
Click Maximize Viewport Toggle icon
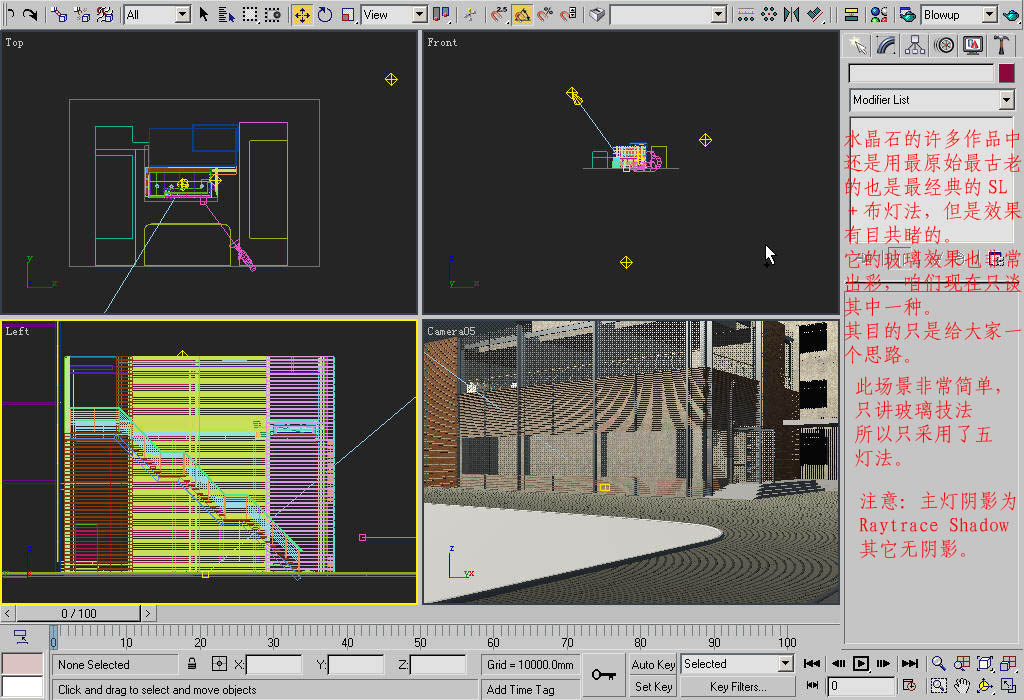pos(1008,686)
